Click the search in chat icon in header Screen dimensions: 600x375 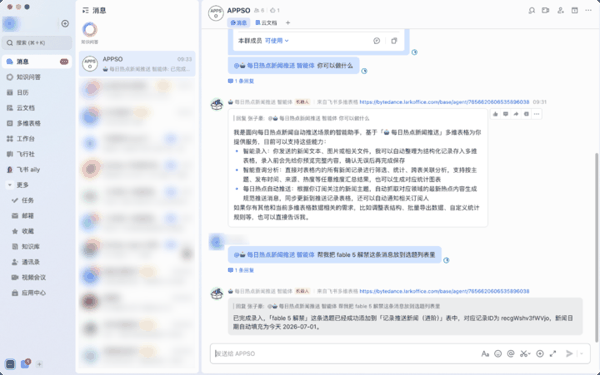coord(532,10)
